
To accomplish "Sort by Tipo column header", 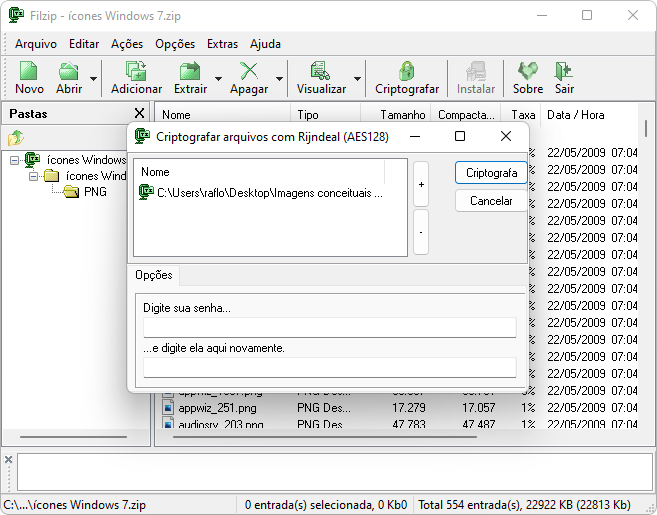I will (325, 115).
